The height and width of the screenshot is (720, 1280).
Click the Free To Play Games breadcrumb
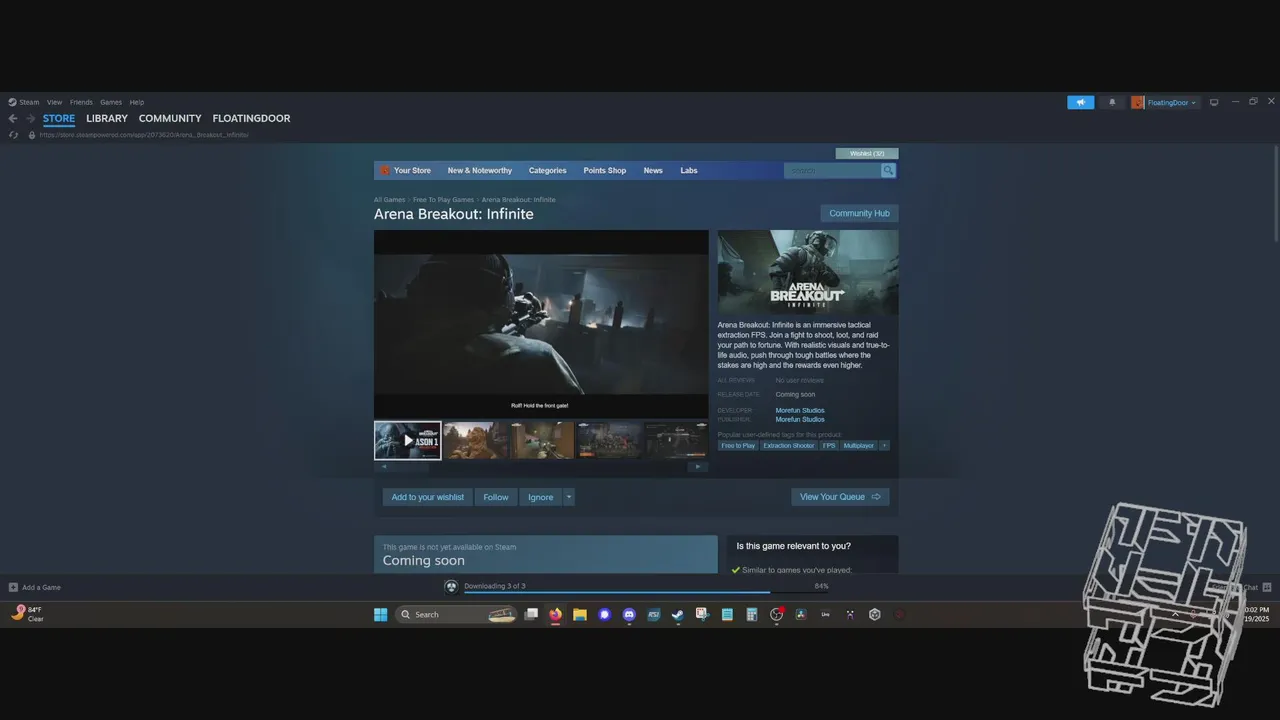pos(443,200)
